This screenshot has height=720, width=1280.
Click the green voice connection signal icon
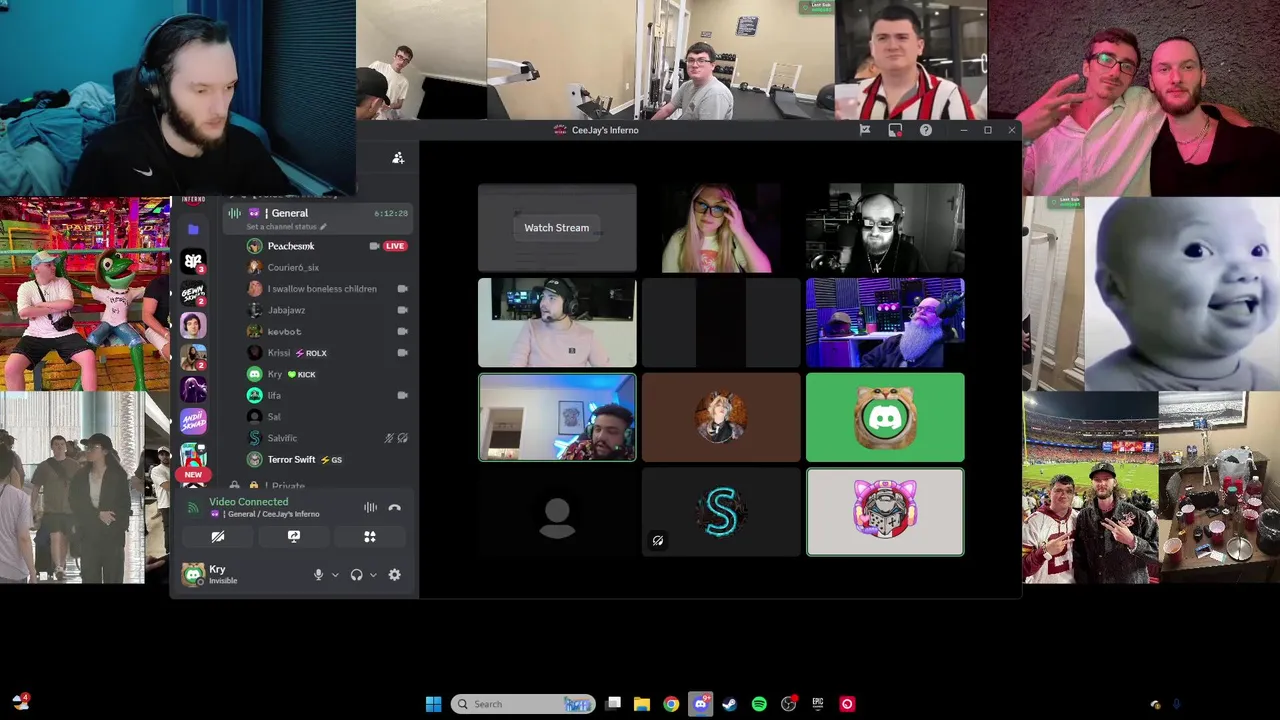(193, 508)
